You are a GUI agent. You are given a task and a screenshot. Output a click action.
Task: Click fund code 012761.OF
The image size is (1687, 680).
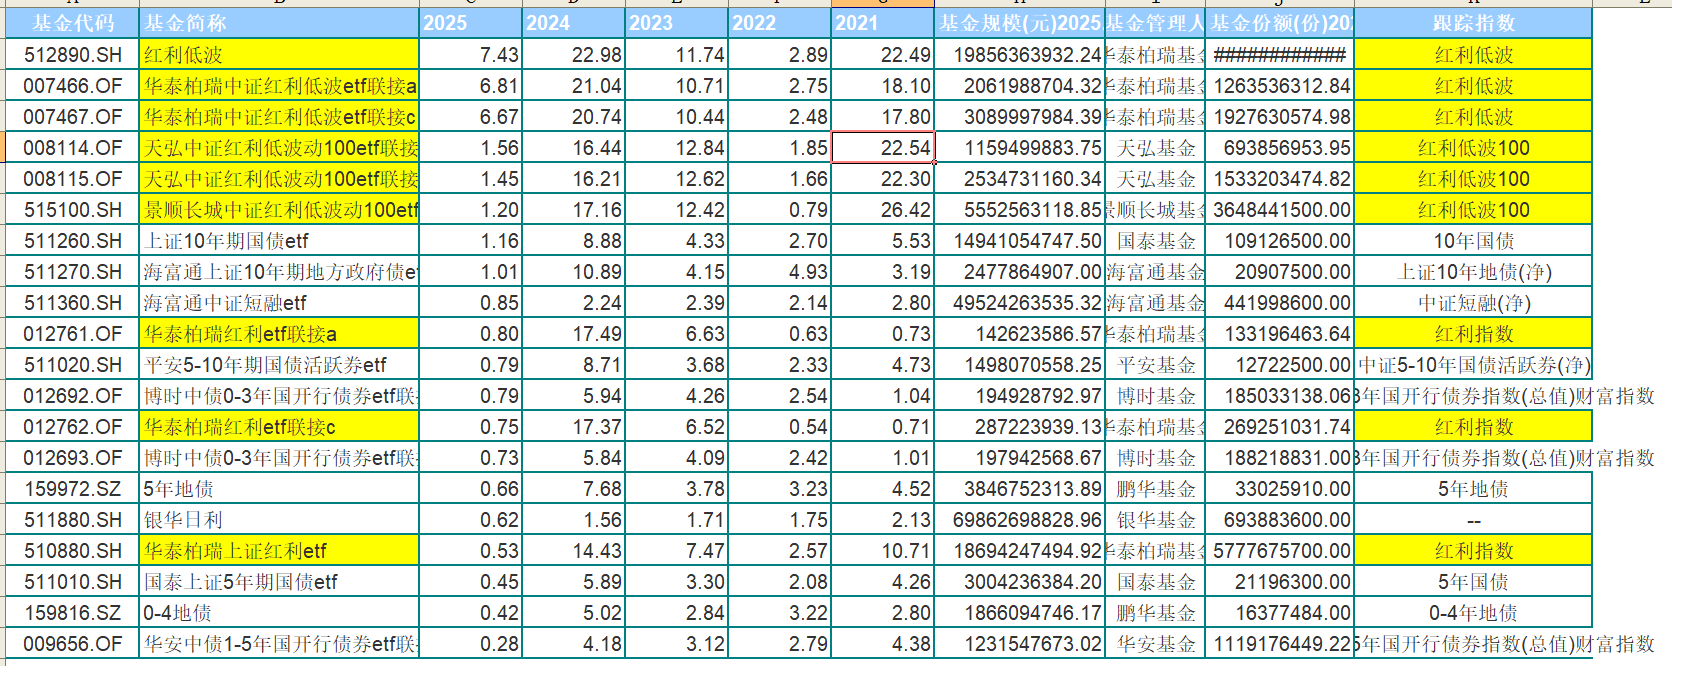[72, 334]
